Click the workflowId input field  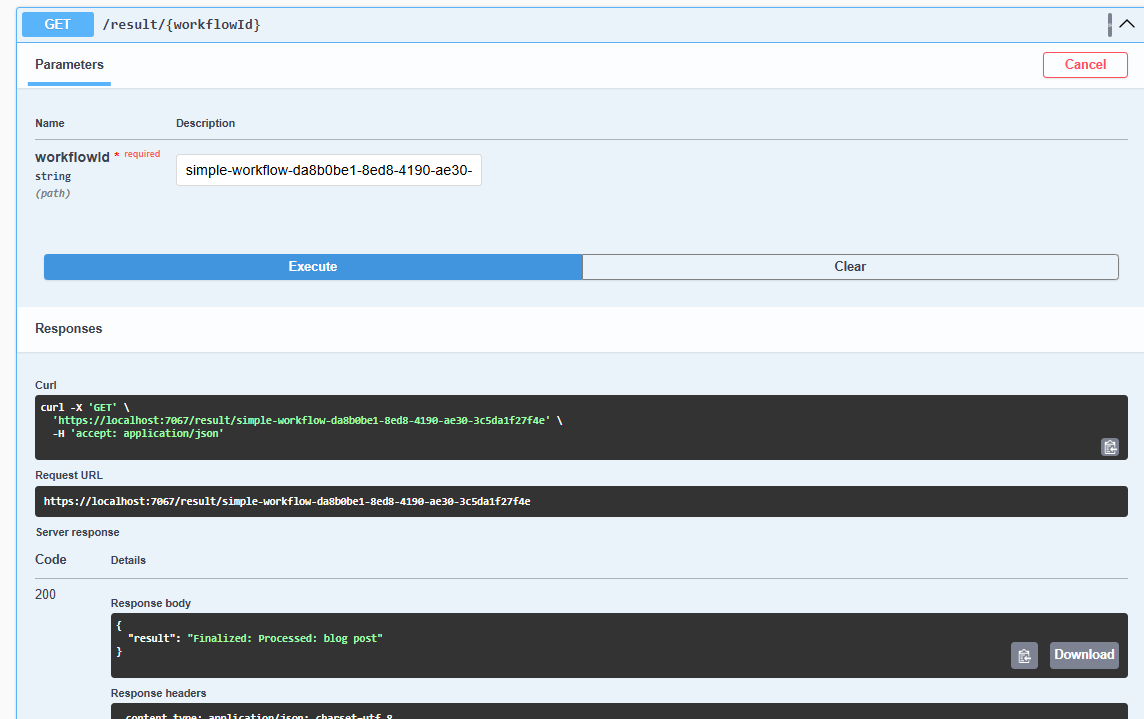328,170
